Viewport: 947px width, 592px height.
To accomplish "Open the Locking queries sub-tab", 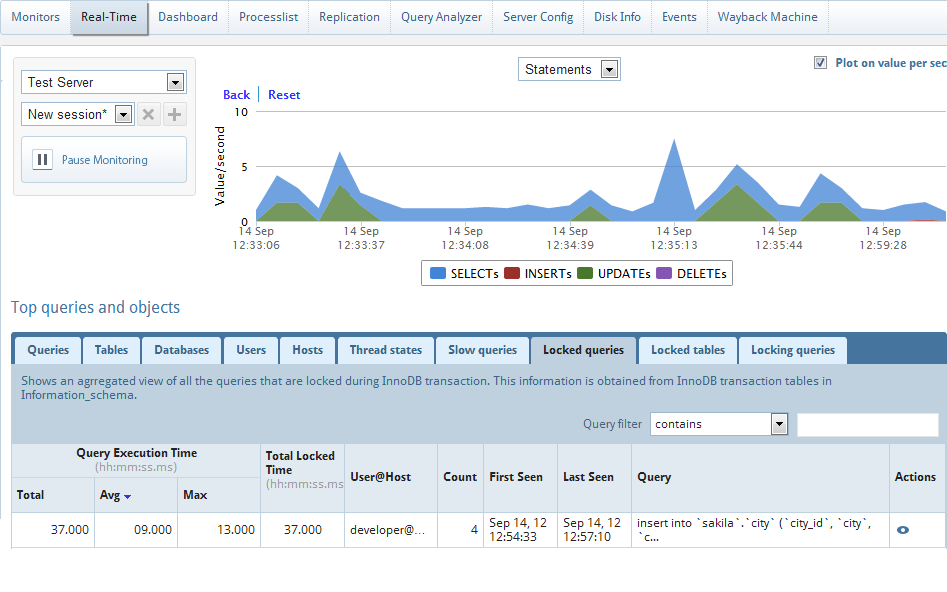I will pos(793,350).
